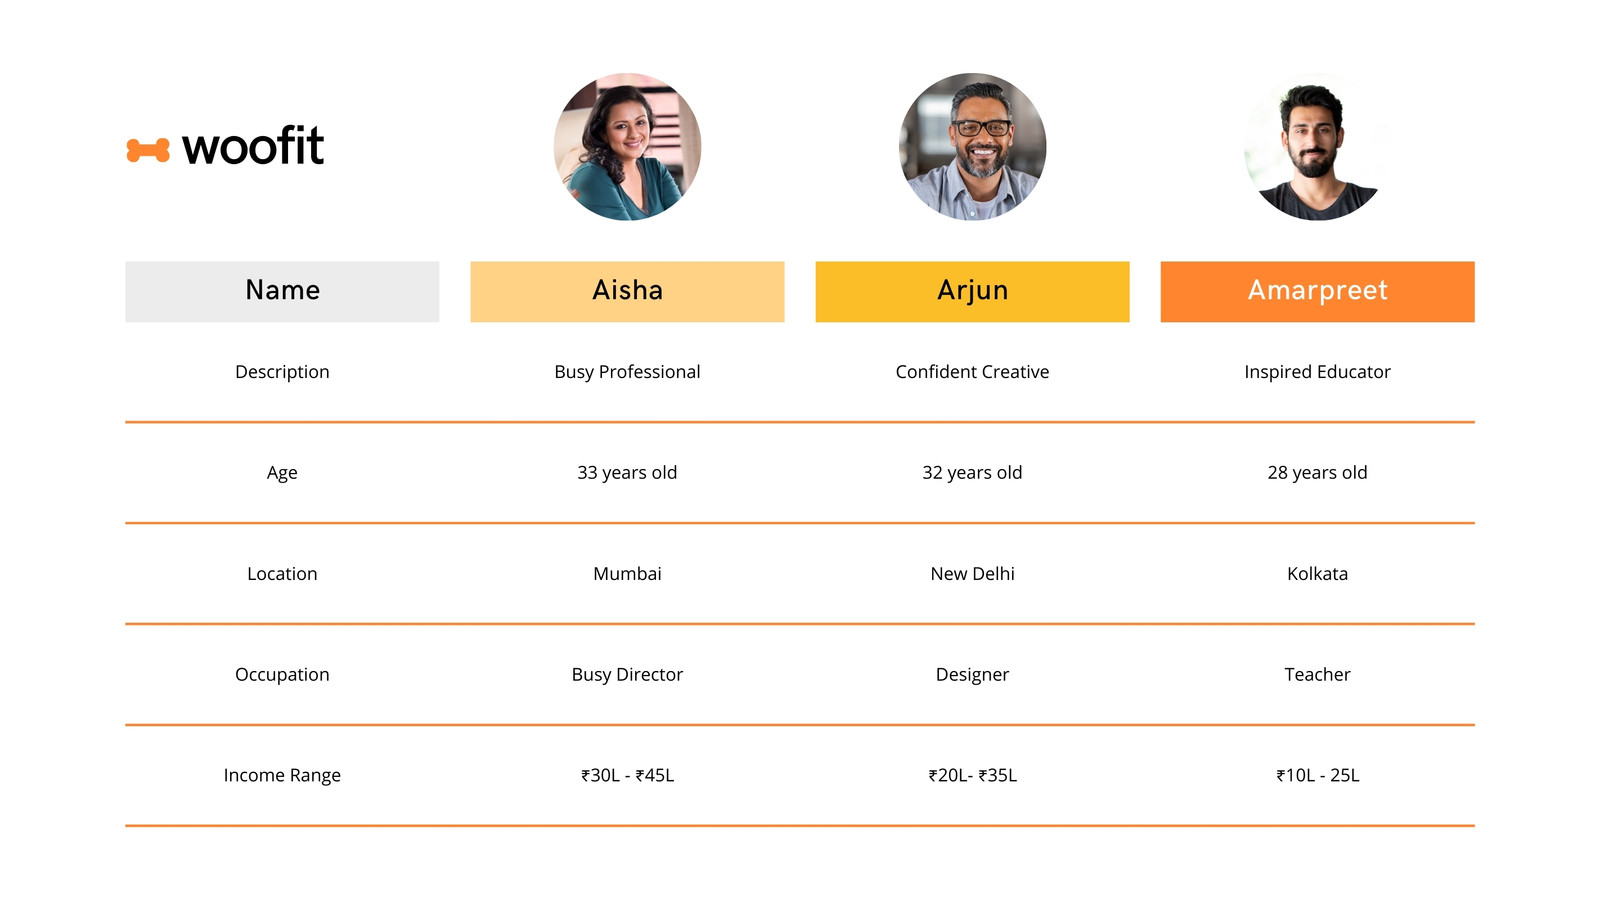Click the light yellow Aisha header

tap(627, 292)
